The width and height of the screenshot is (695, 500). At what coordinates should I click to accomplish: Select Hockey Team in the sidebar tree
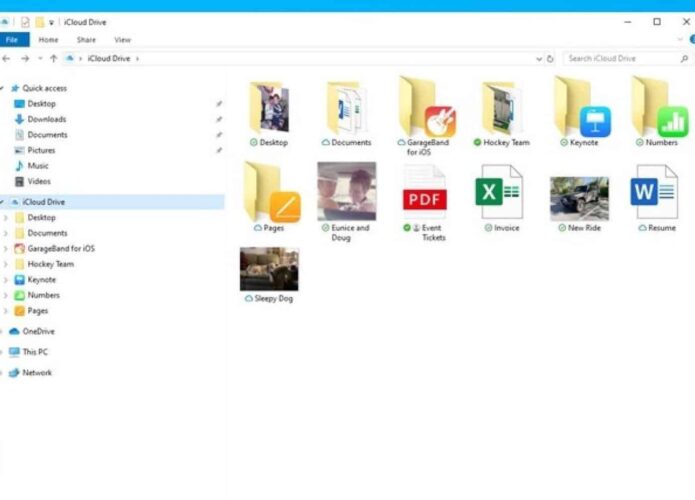point(51,264)
